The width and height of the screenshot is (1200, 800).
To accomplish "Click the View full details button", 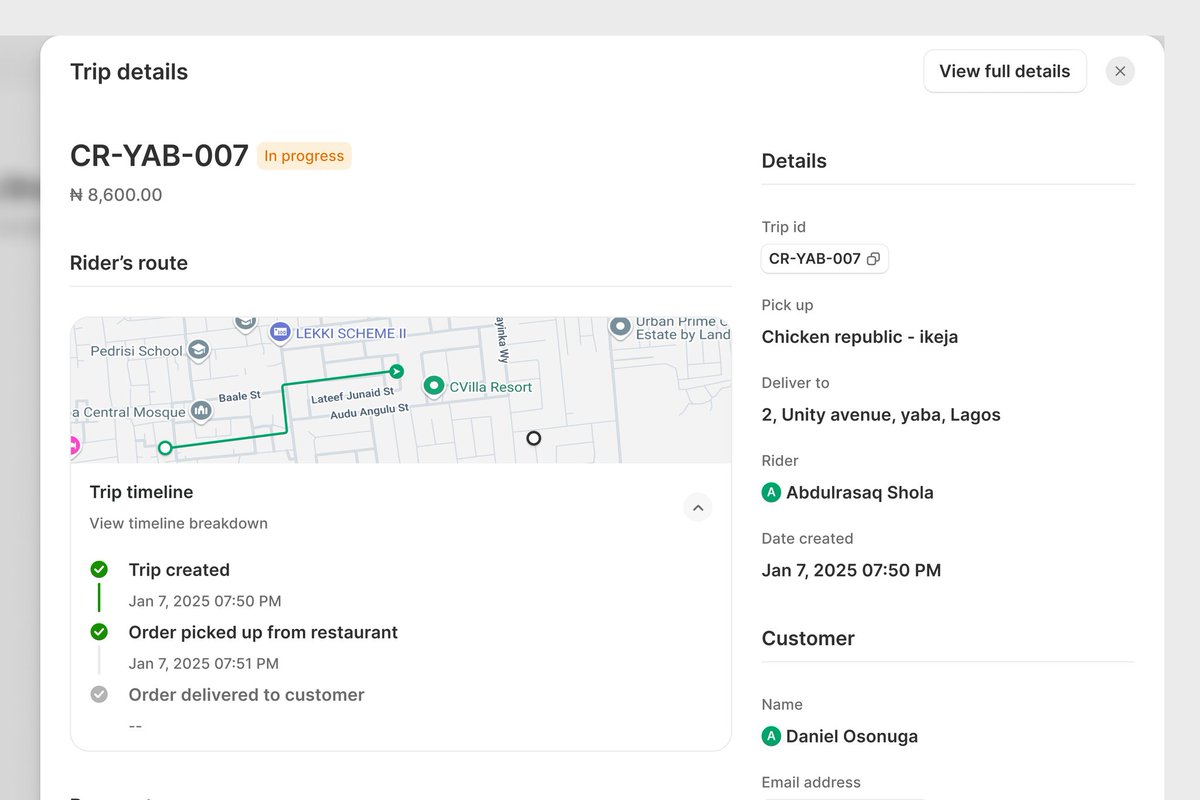I will 1005,71.
